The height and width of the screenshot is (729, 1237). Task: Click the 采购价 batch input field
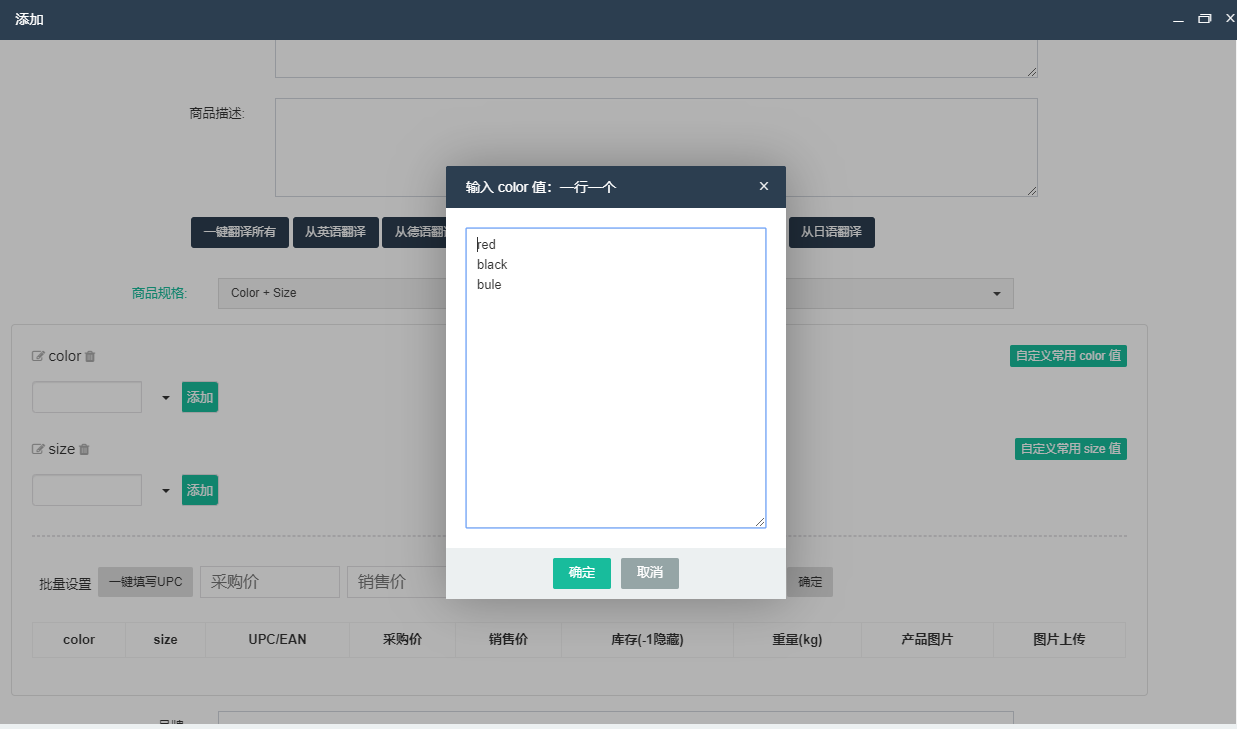(x=270, y=582)
